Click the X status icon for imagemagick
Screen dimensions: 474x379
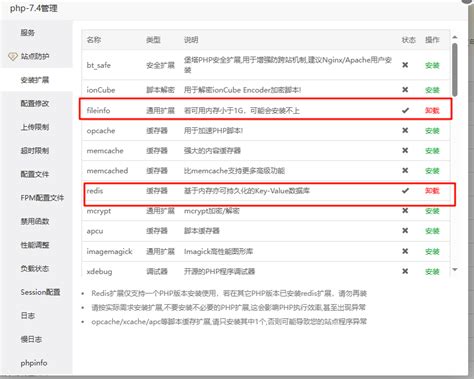pos(405,251)
